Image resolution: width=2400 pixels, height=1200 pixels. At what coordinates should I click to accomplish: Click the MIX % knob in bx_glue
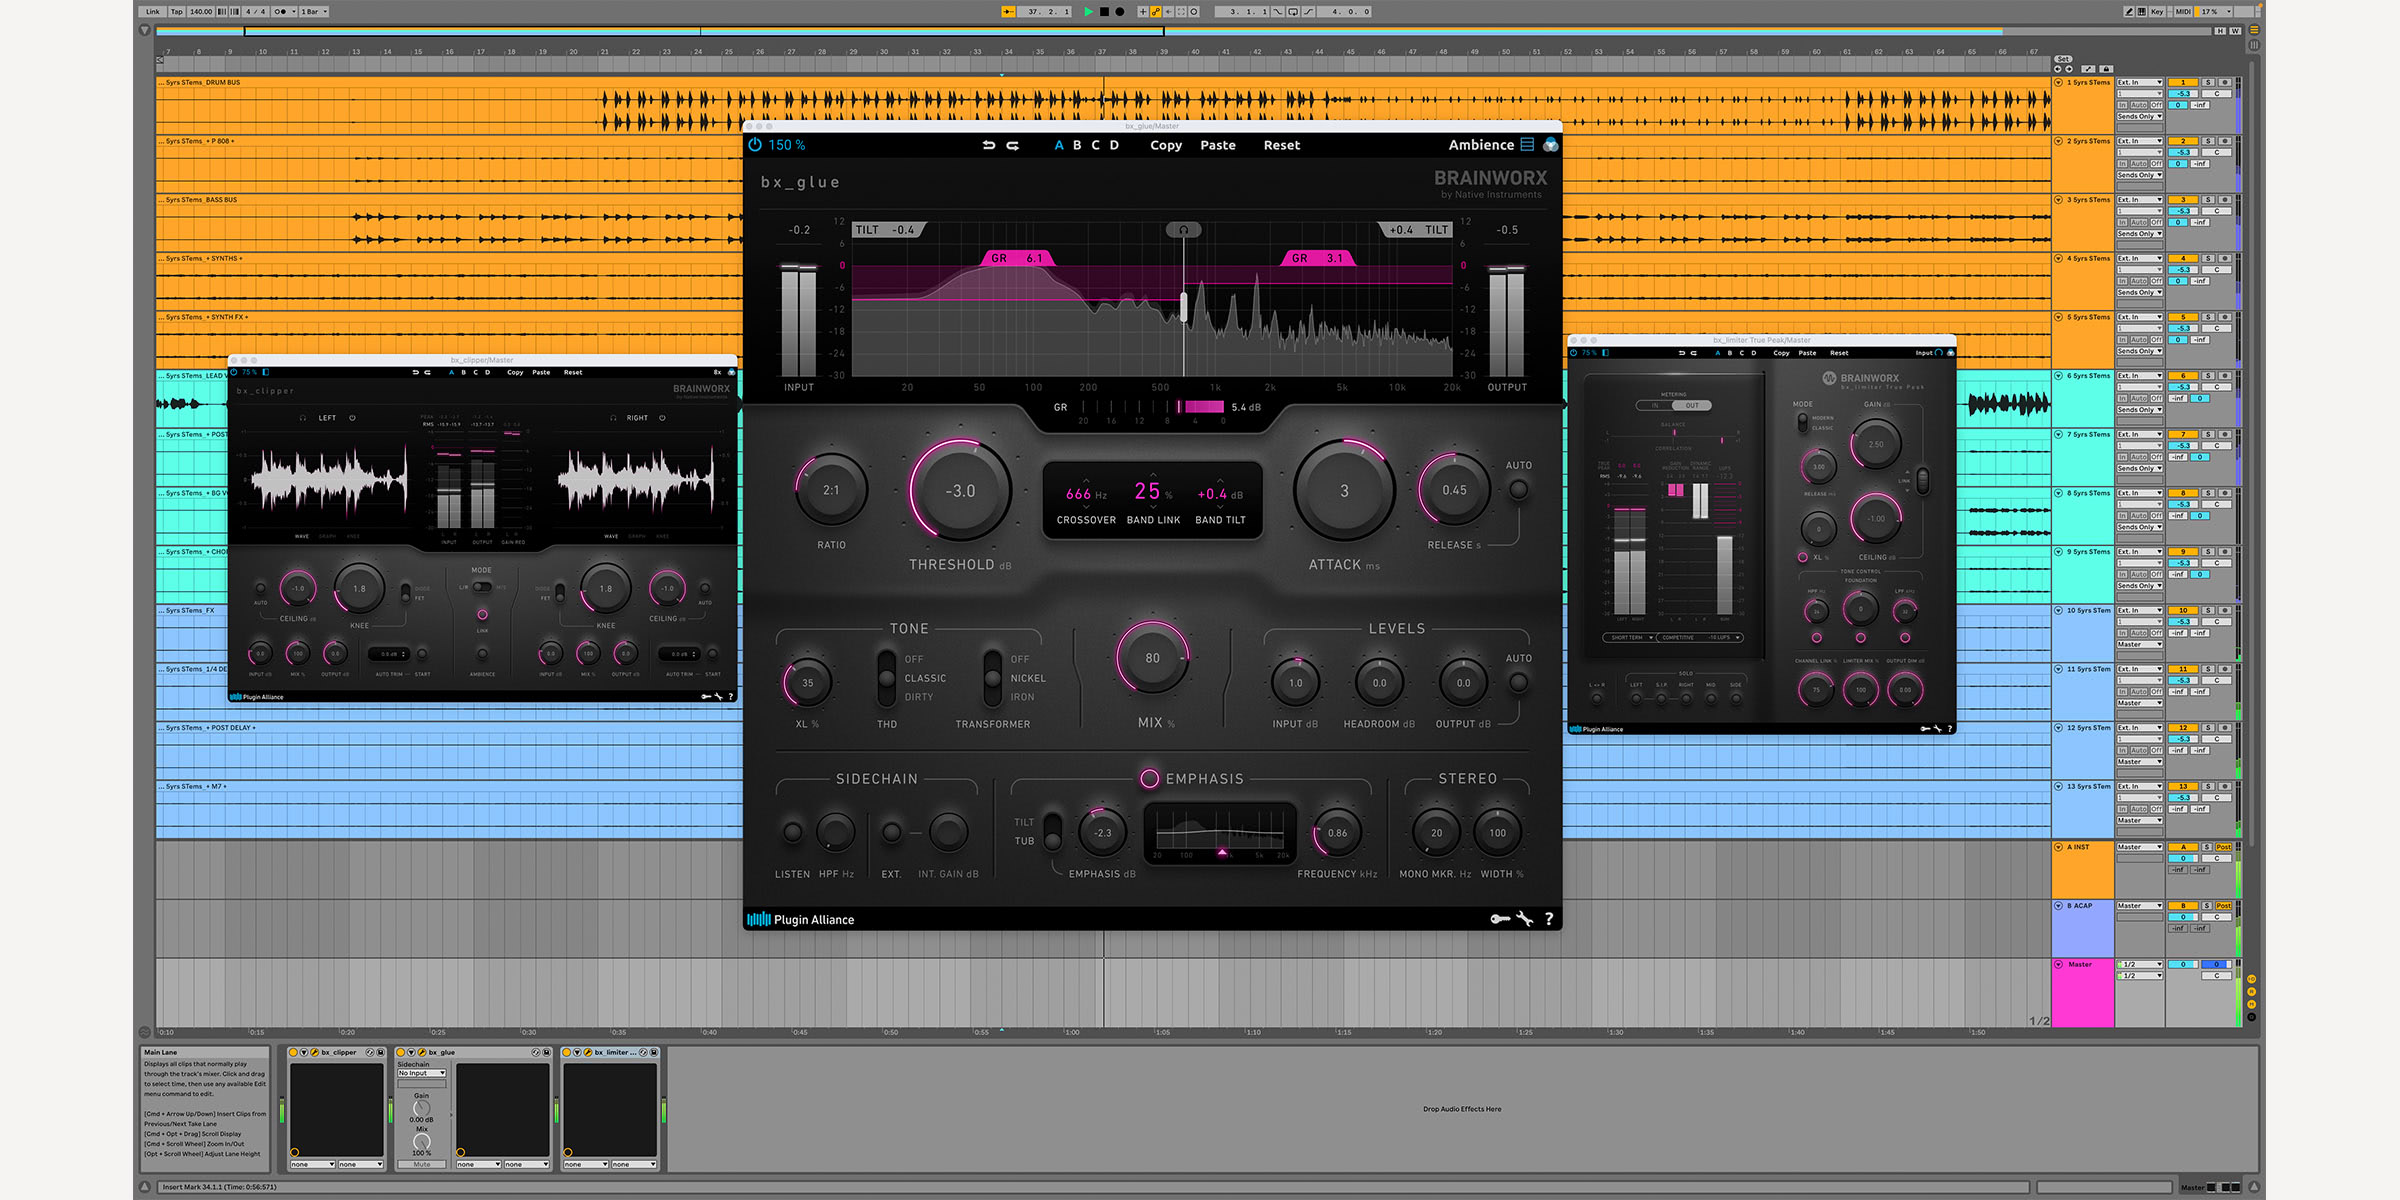point(1152,658)
